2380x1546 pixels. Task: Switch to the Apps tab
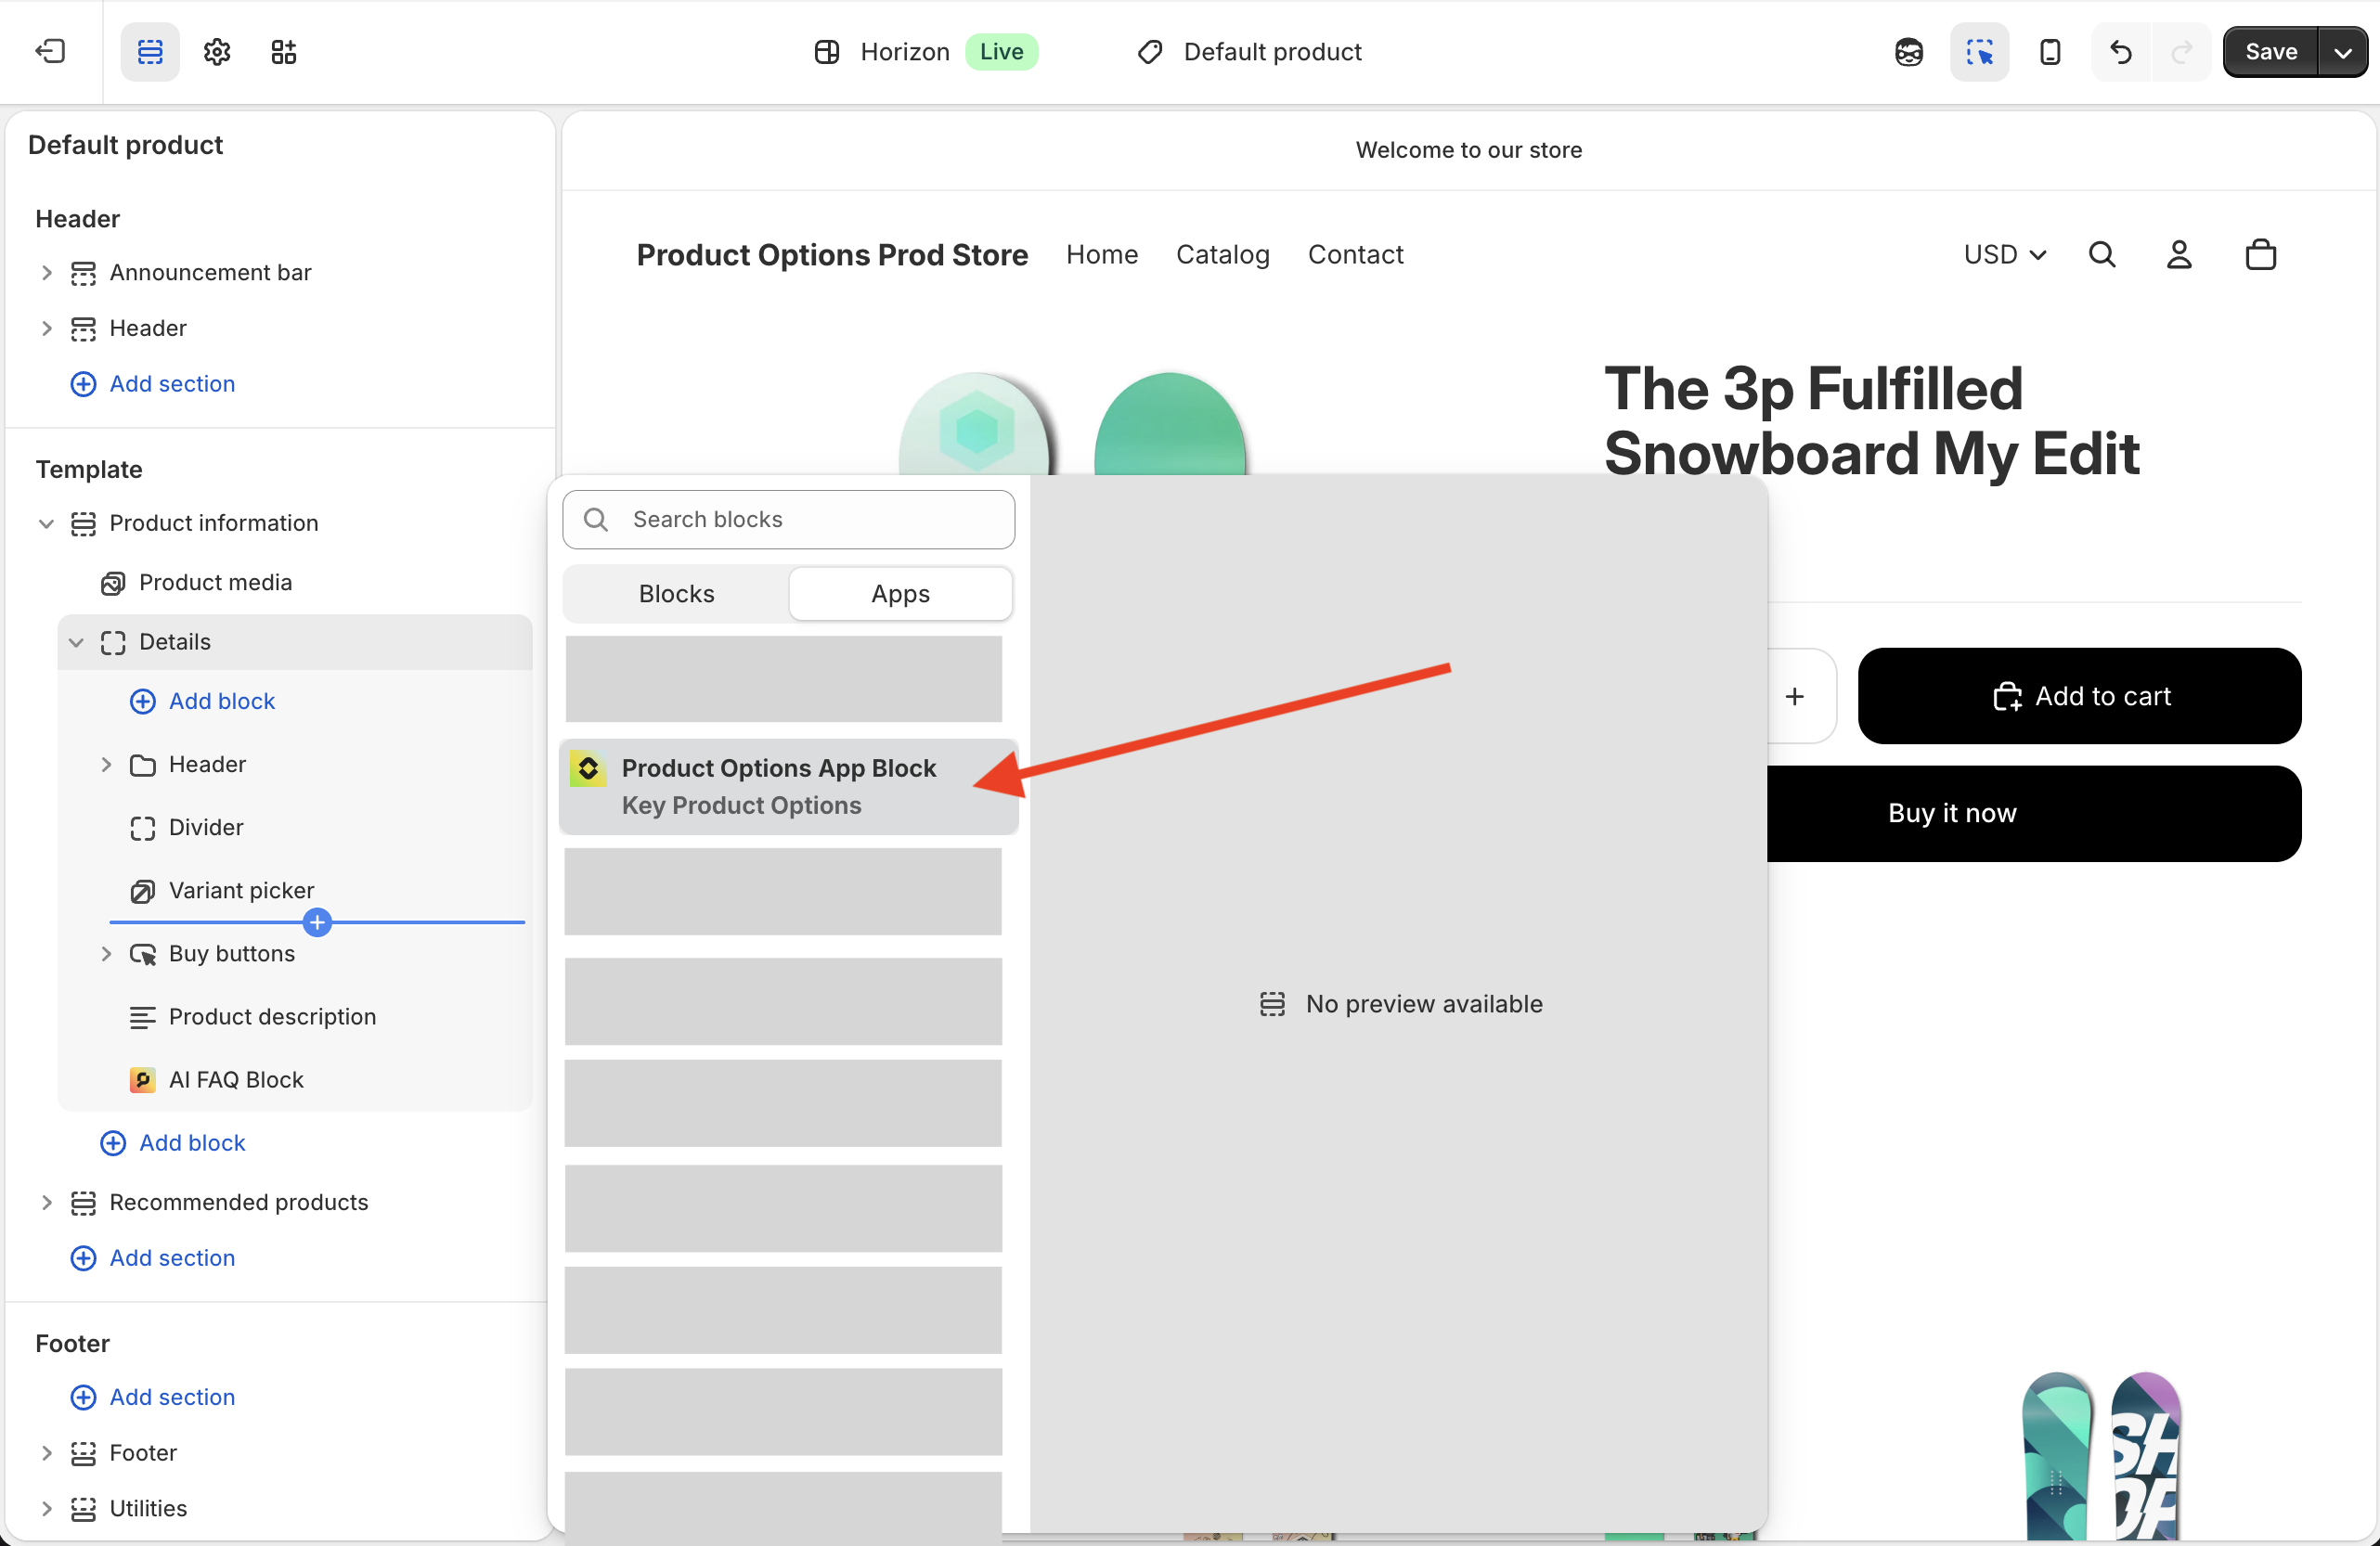click(900, 593)
